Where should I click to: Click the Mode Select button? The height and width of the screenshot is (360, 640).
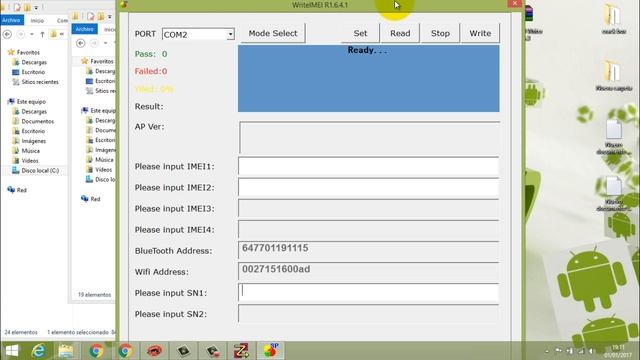click(273, 33)
